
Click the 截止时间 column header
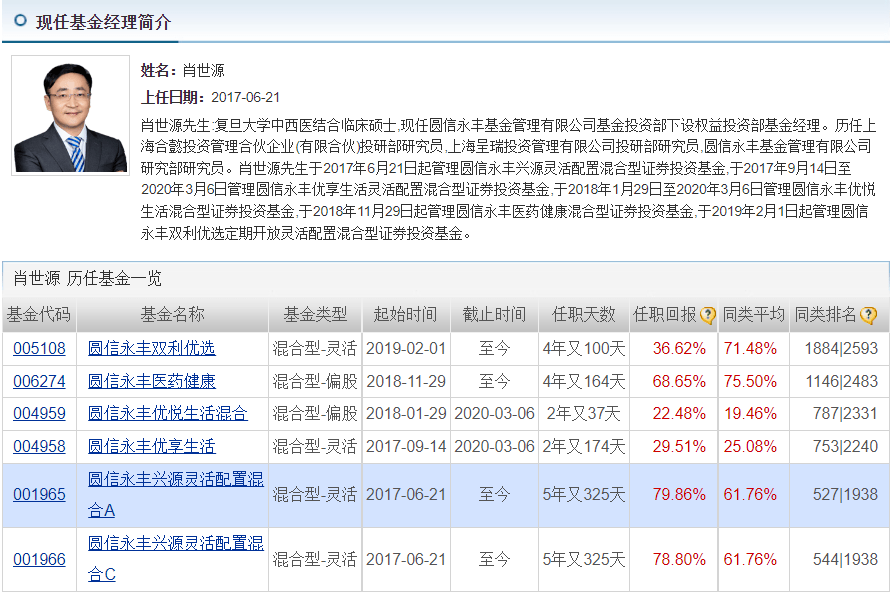[494, 315]
